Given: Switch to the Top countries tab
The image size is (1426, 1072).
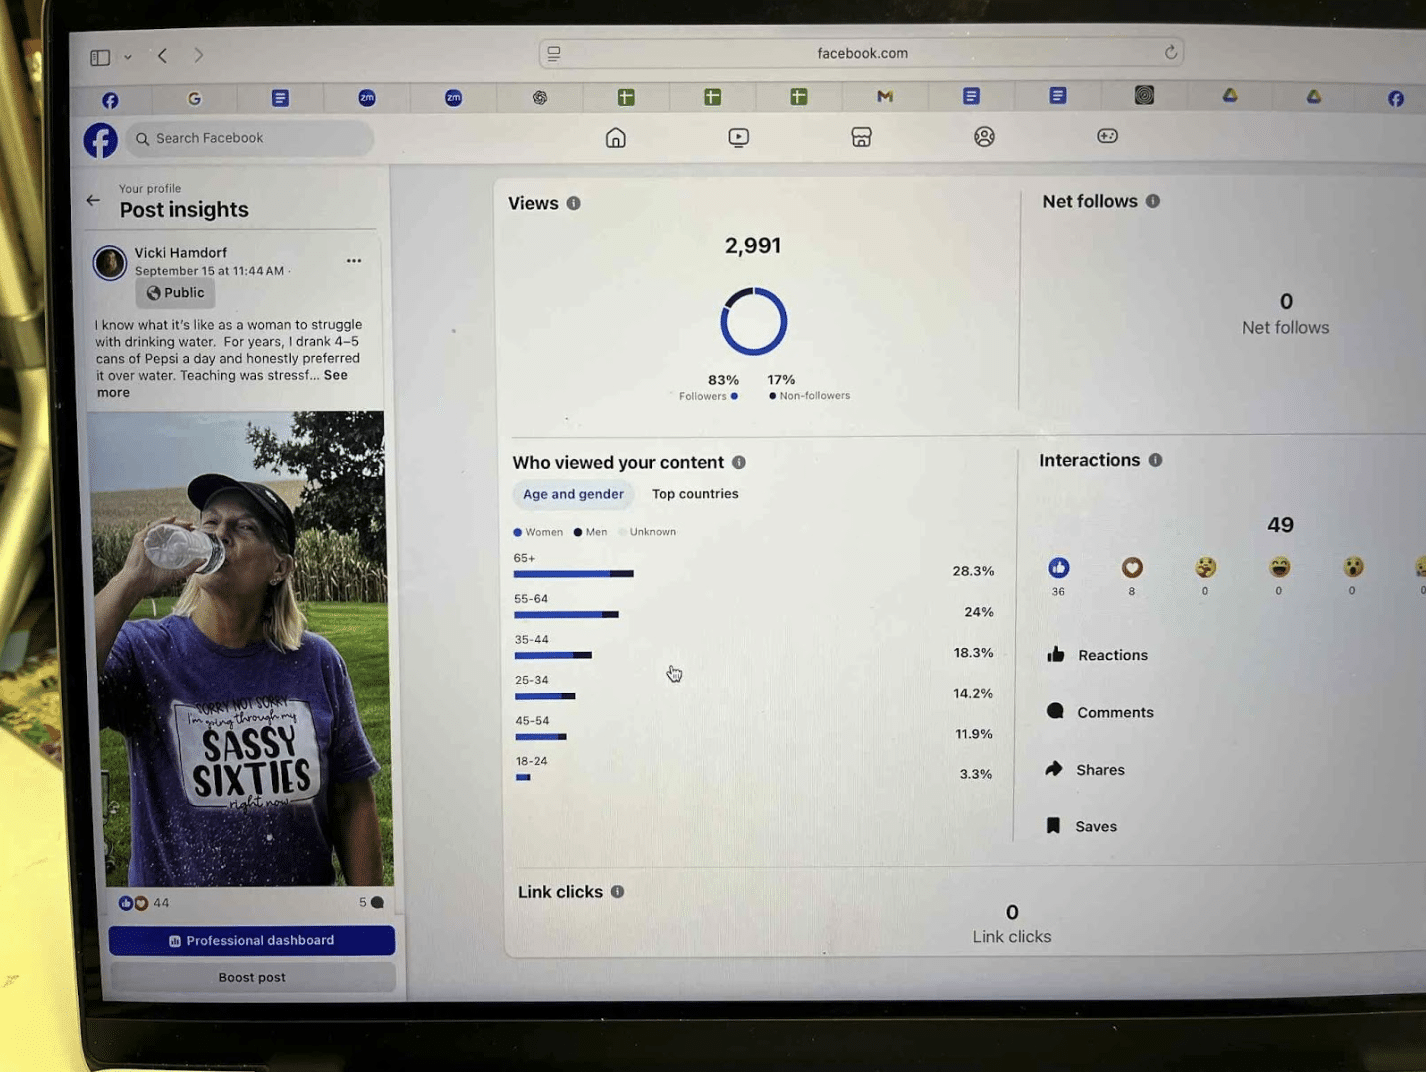Looking at the screenshot, I should pos(695,494).
